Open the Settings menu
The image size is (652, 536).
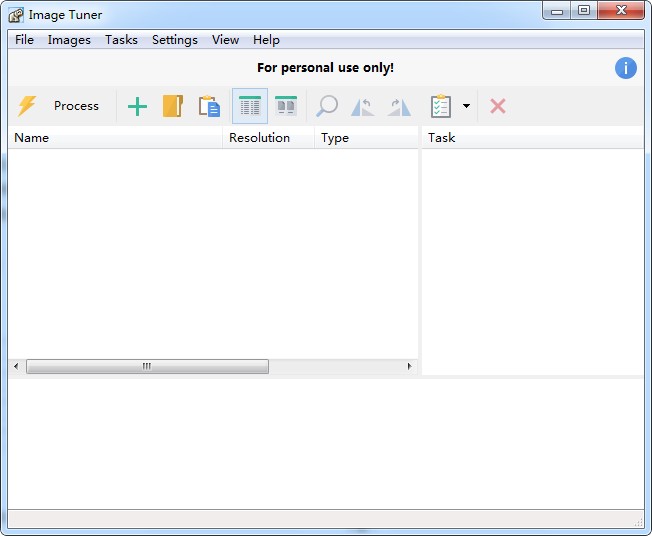175,40
